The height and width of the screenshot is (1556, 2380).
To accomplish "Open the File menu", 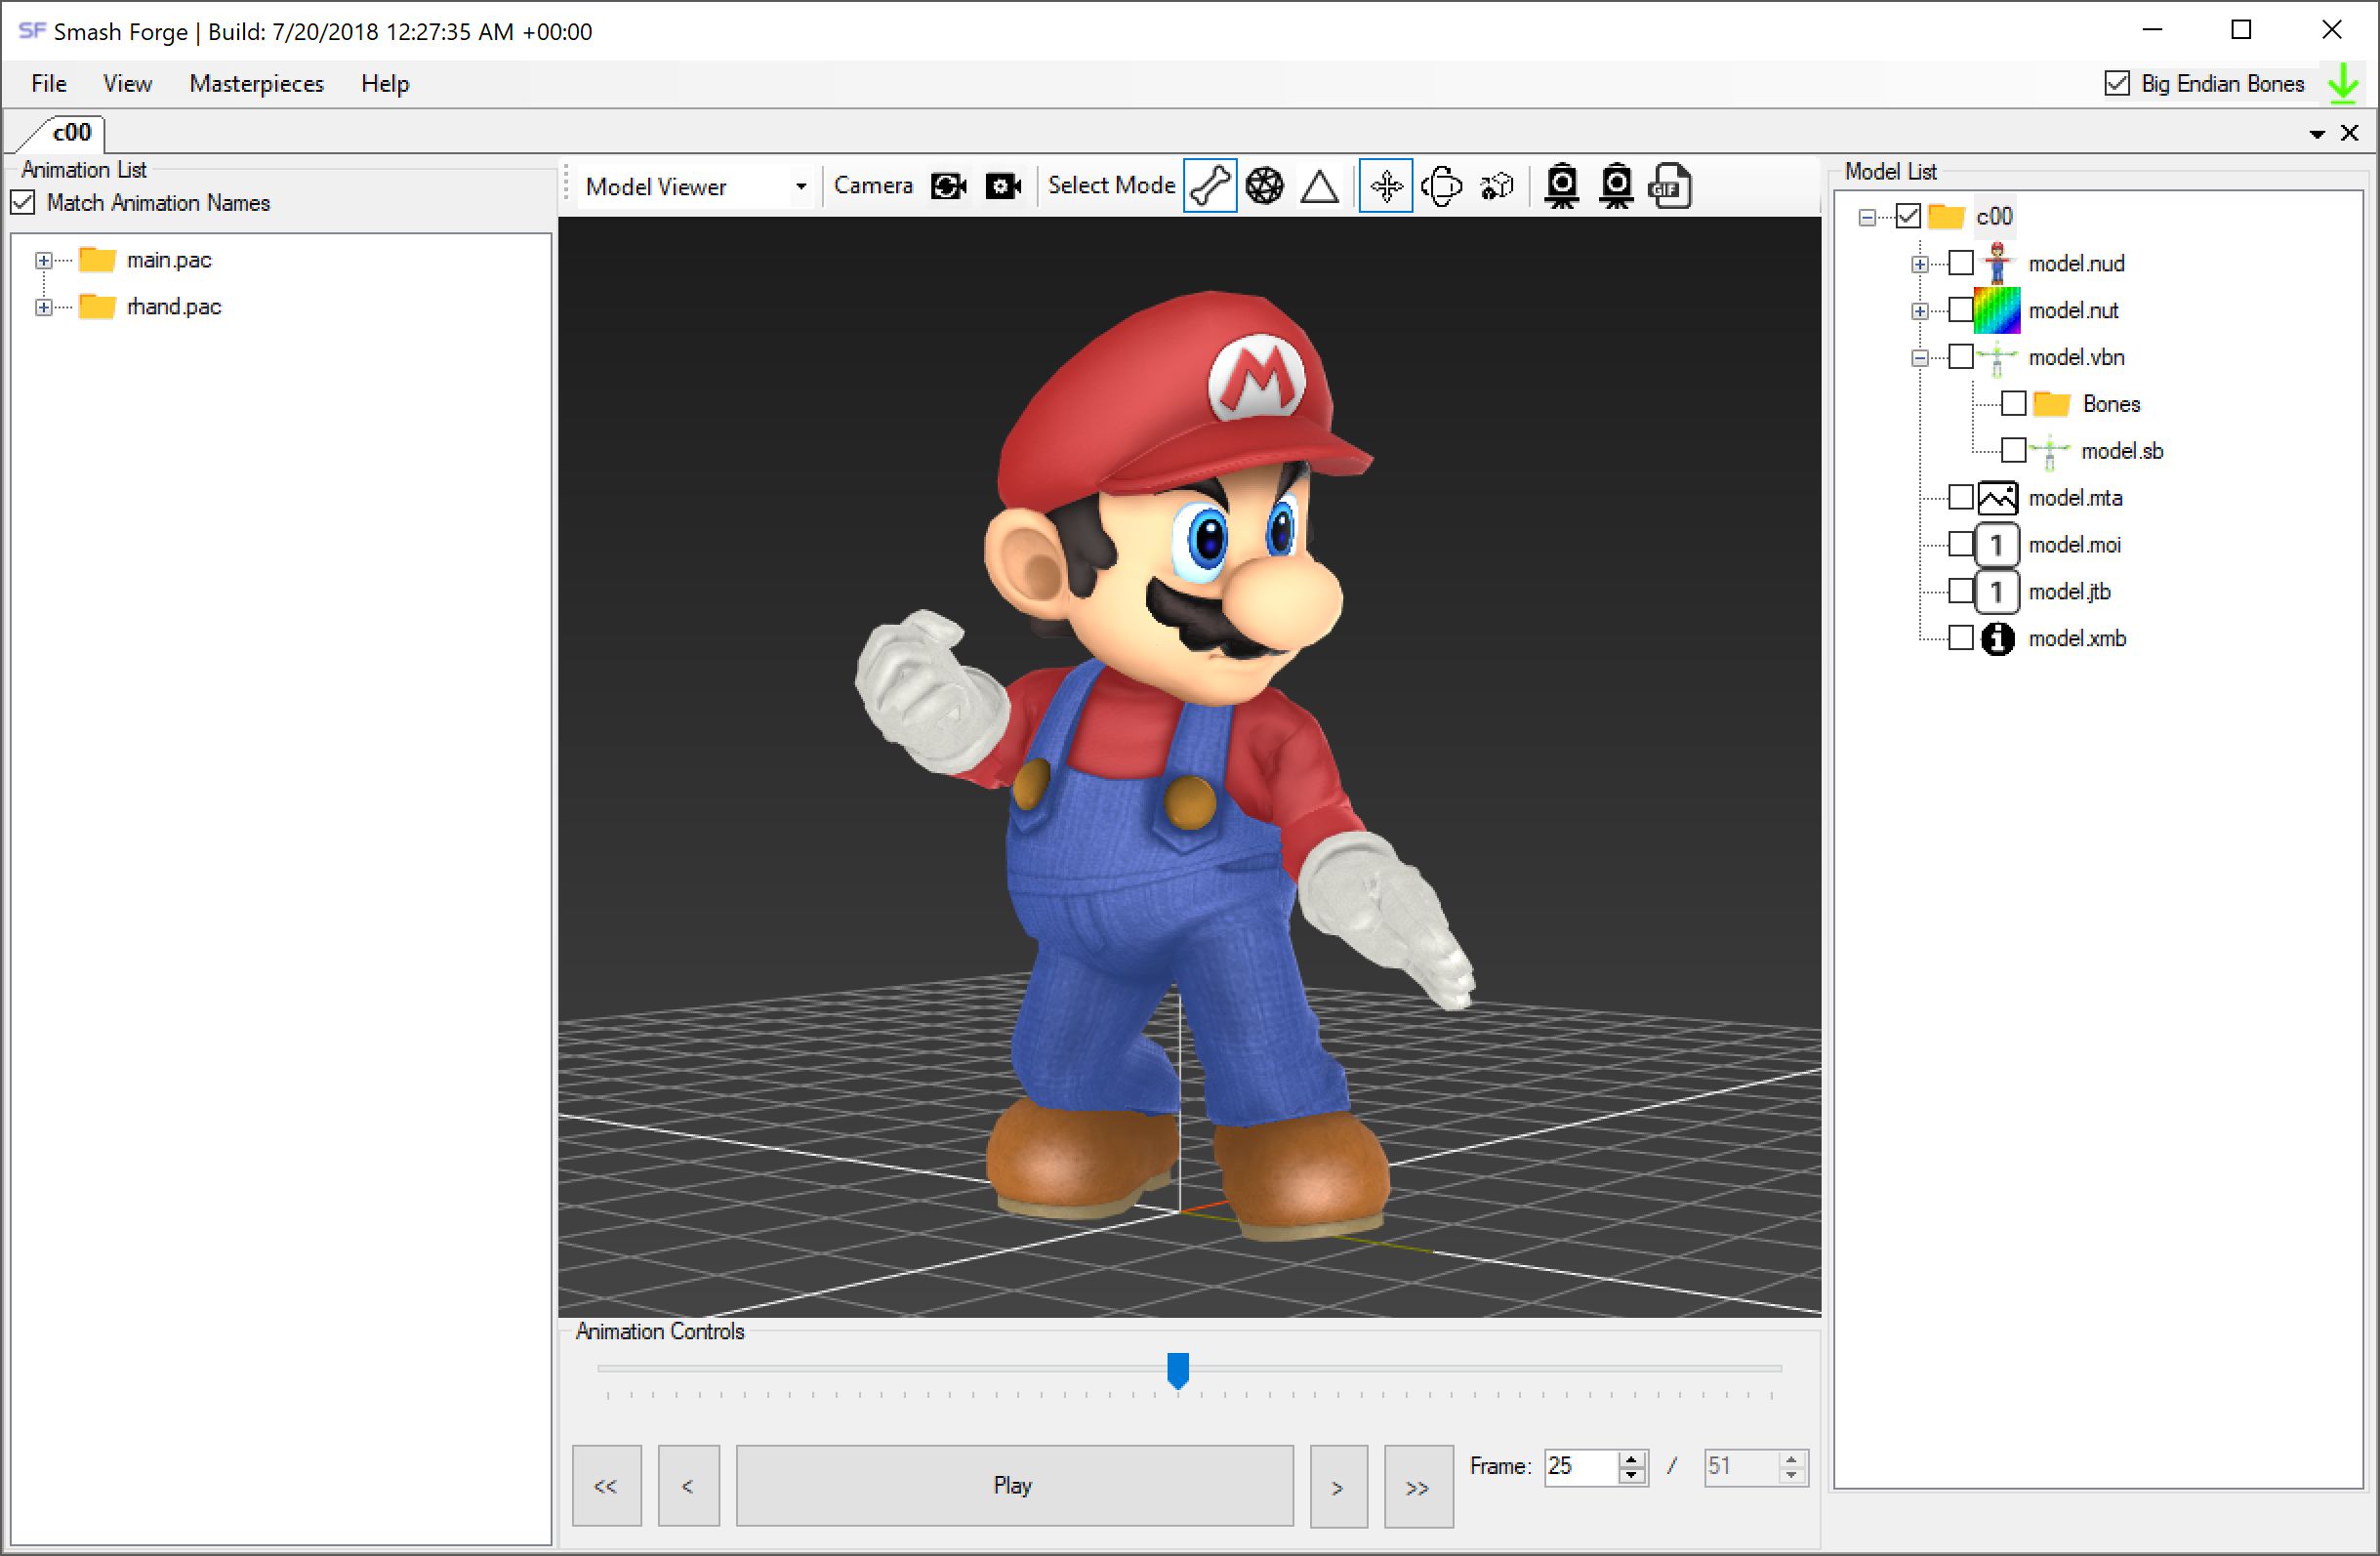I will pos(48,83).
